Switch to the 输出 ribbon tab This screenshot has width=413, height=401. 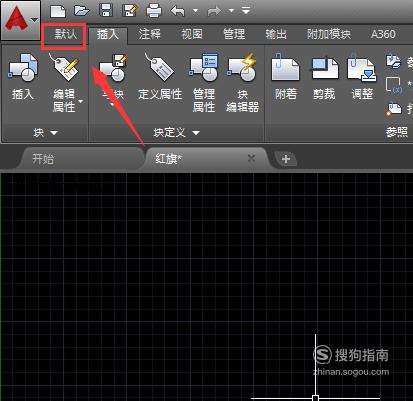pos(276,34)
